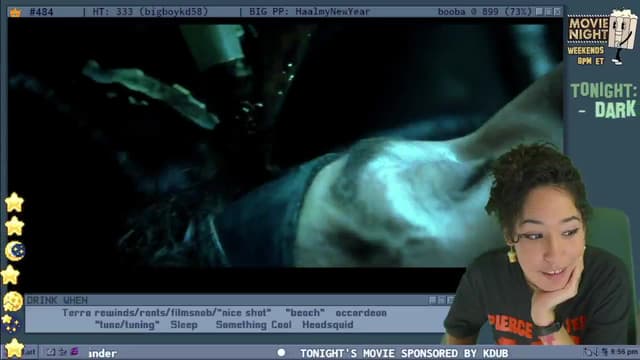Click the "beach" drink rule
The image size is (640, 360).
pyautogui.click(x=305, y=313)
